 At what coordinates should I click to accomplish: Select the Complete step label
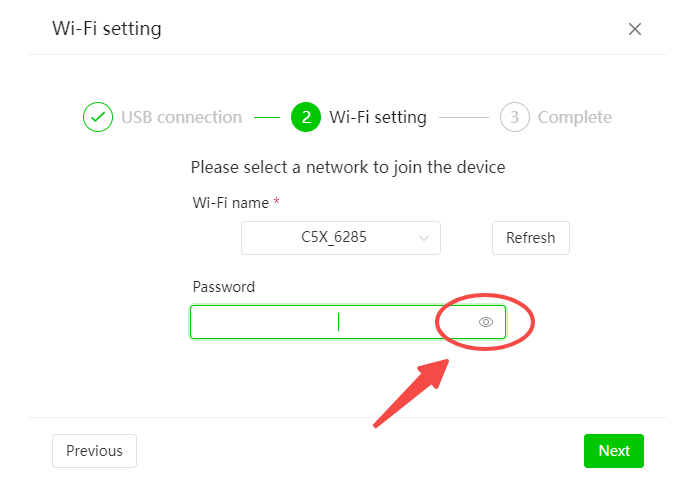click(x=574, y=117)
